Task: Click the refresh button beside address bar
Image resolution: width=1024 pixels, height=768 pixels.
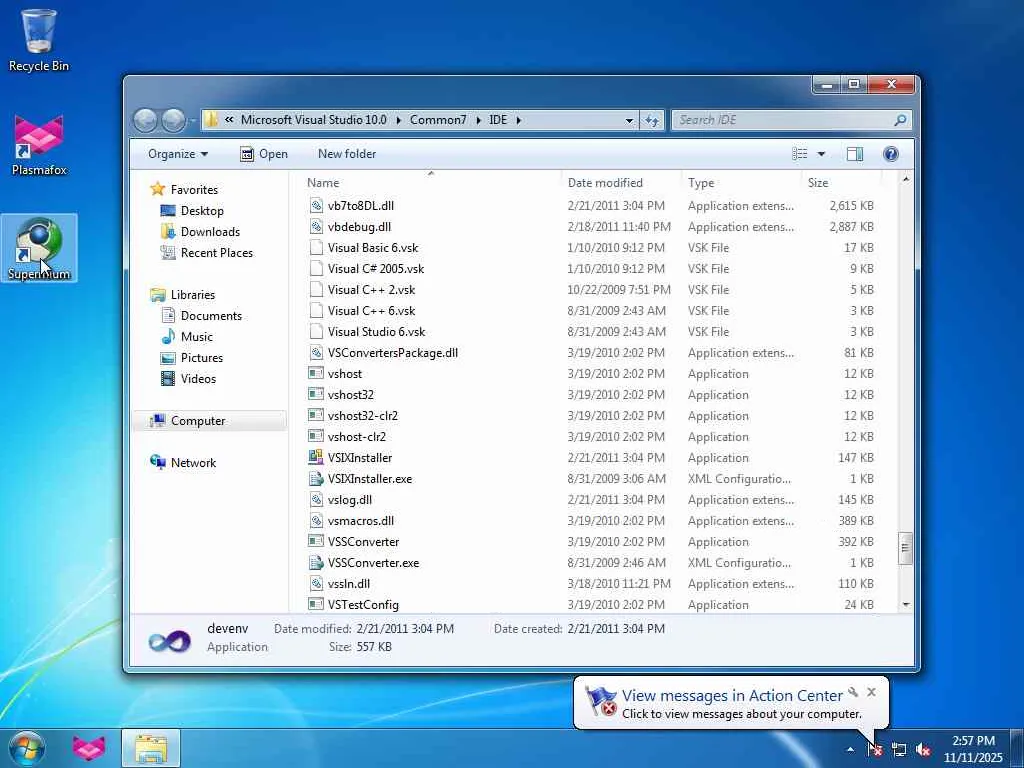Action: click(x=652, y=120)
